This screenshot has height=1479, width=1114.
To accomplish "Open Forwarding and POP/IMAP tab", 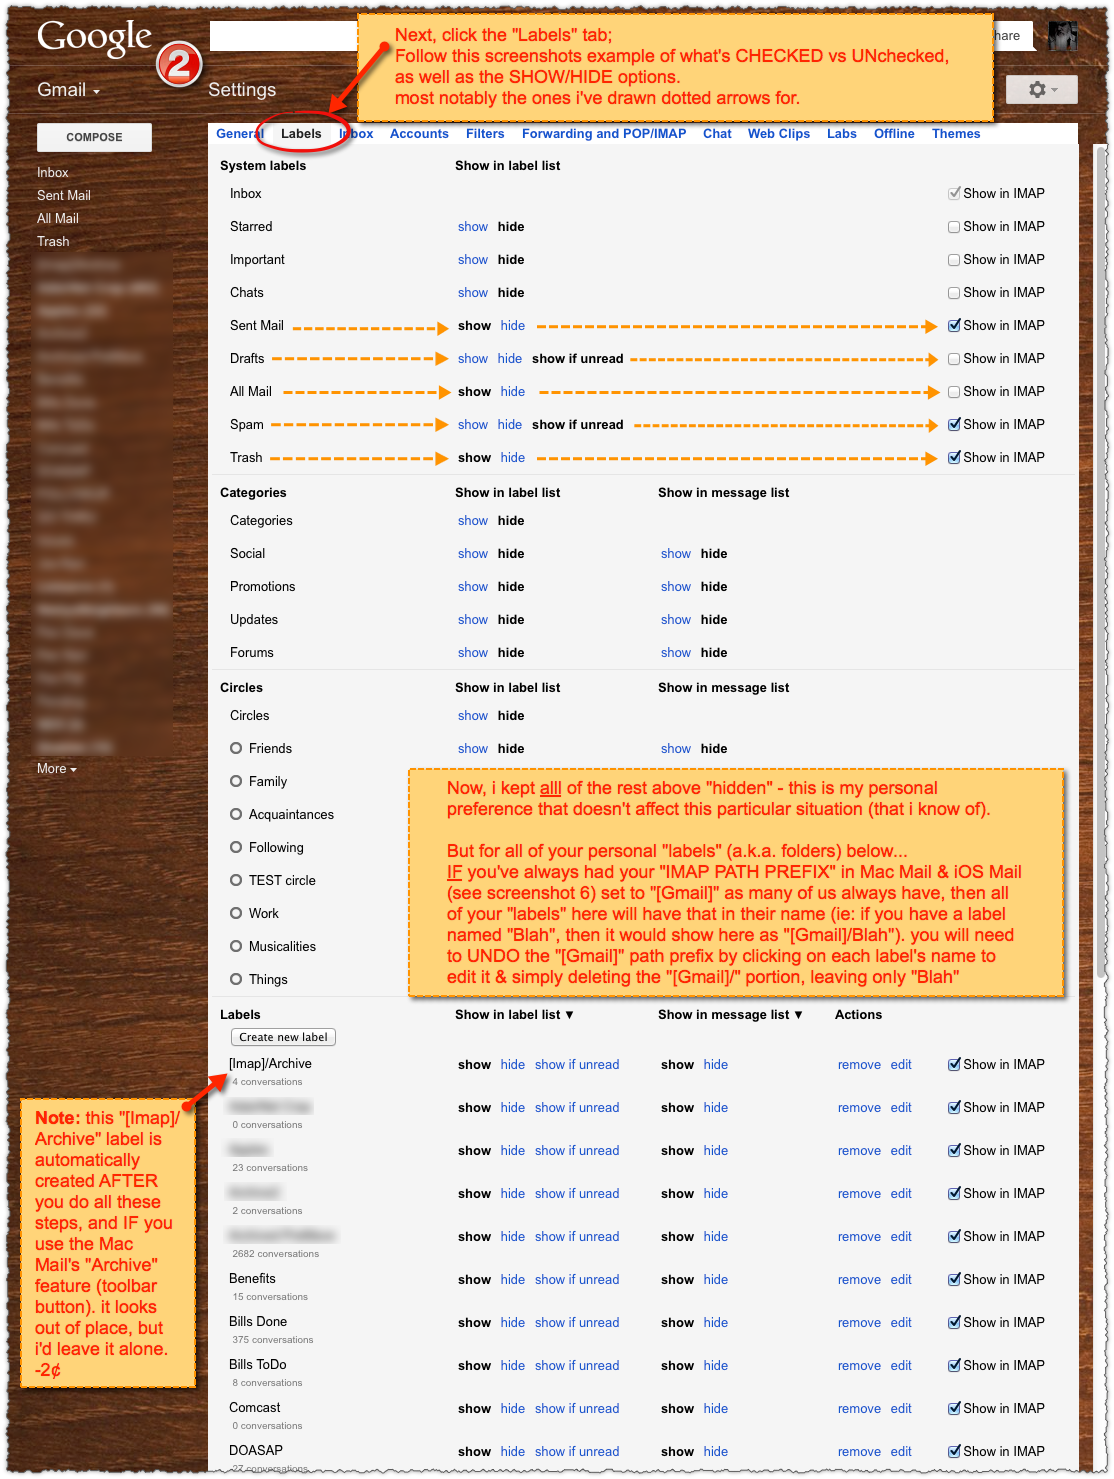I will click(604, 134).
